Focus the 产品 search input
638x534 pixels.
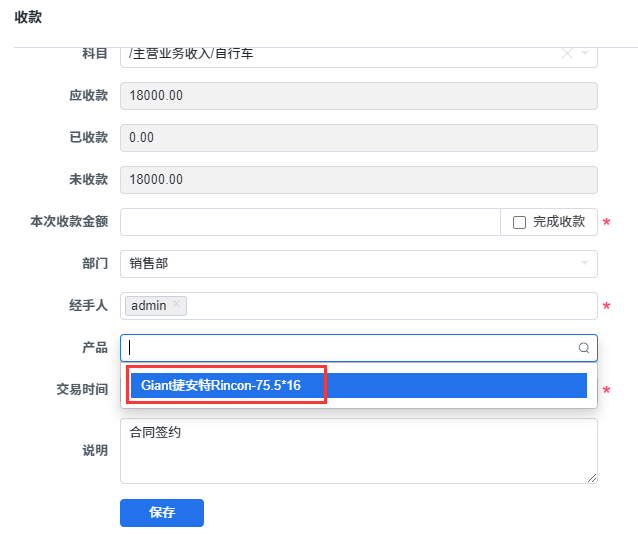click(x=350, y=348)
